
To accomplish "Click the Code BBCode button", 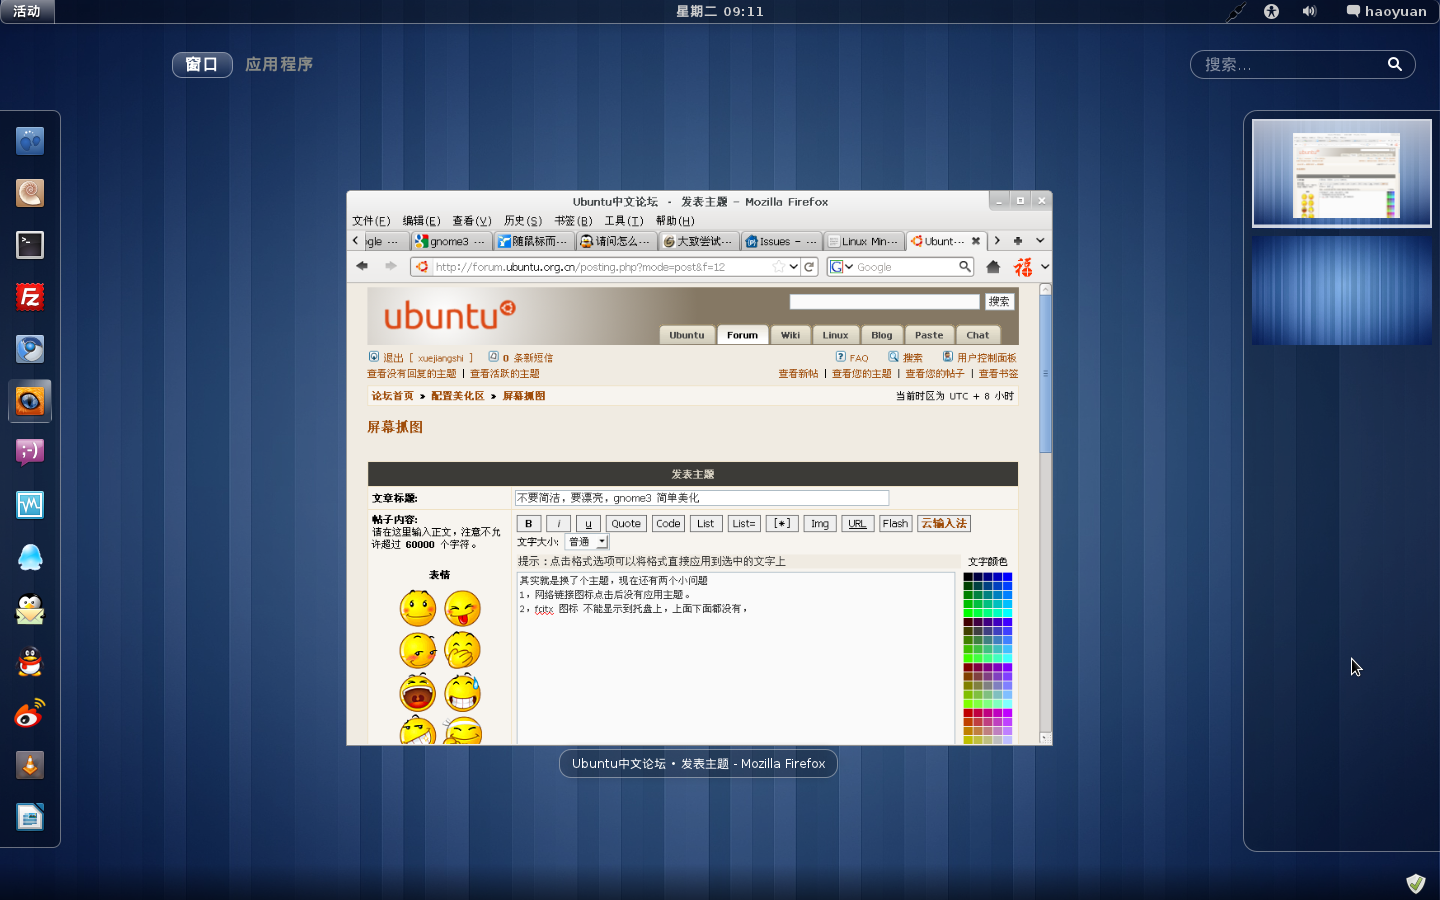I will tap(668, 523).
